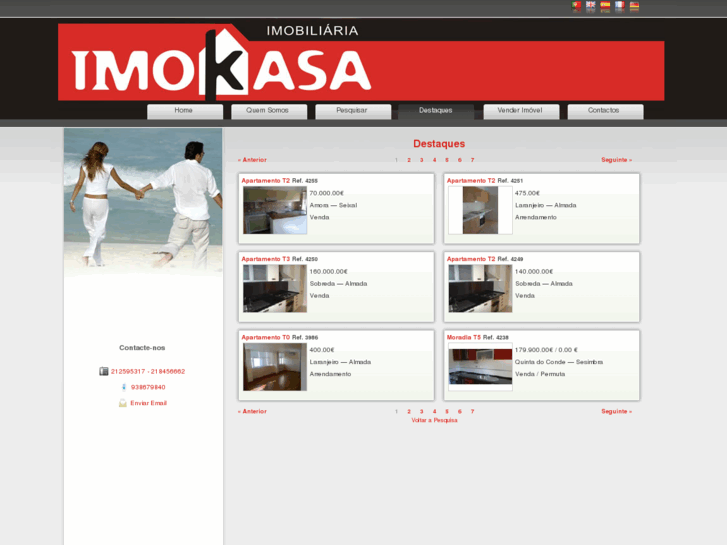Open photo of 140.000,00€ Sobreda apartment
The height and width of the screenshot is (545, 727).
tap(480, 289)
